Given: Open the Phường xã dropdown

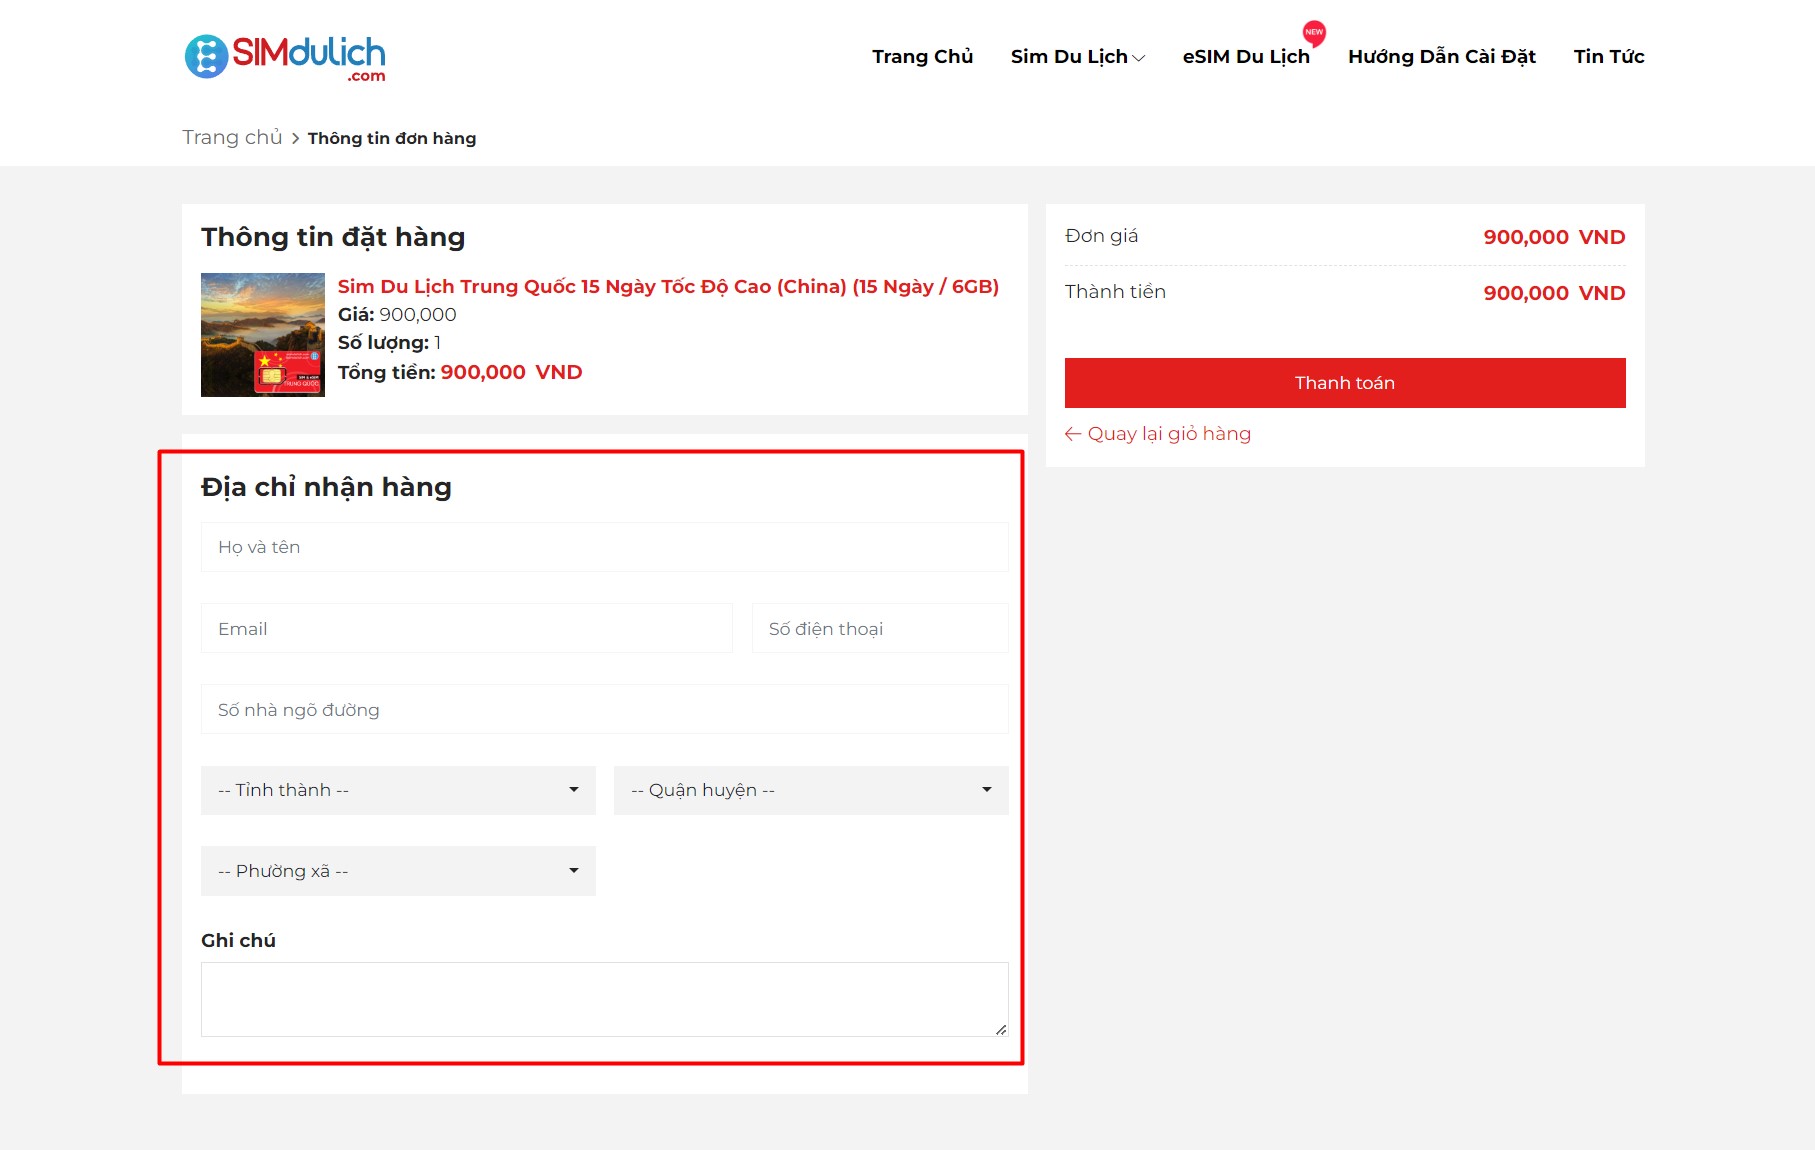Looking at the screenshot, I should pos(397,870).
